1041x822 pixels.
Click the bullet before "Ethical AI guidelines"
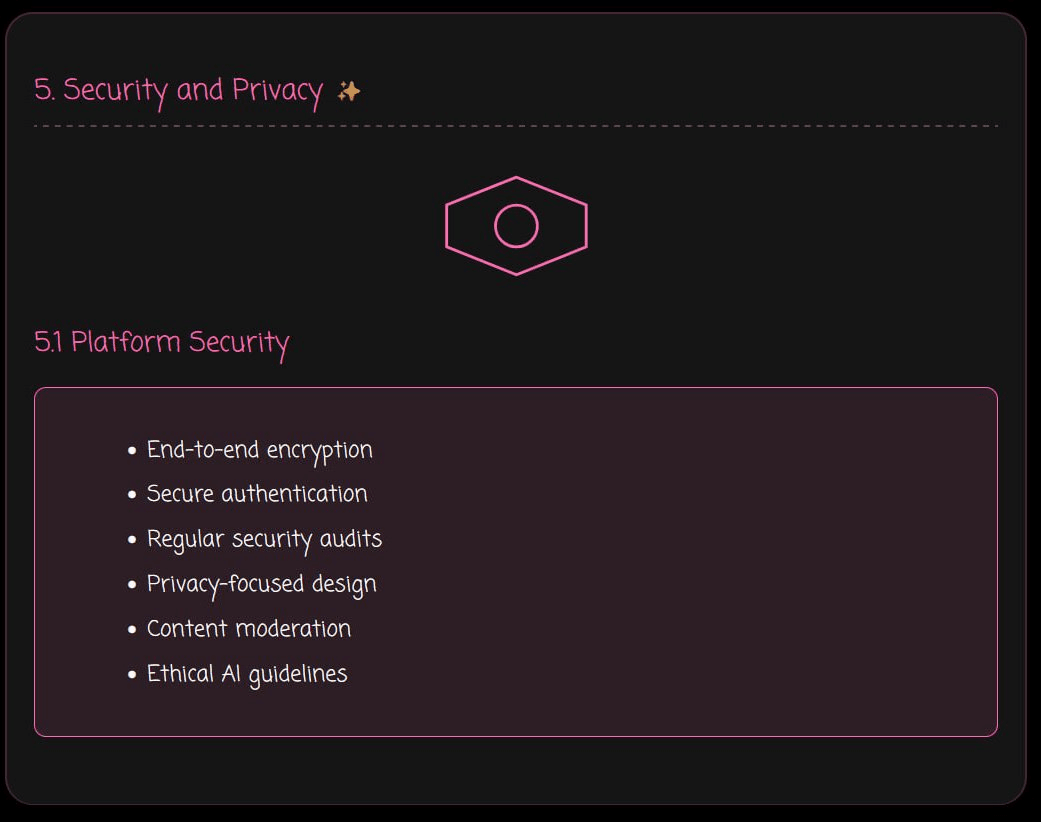(132, 675)
